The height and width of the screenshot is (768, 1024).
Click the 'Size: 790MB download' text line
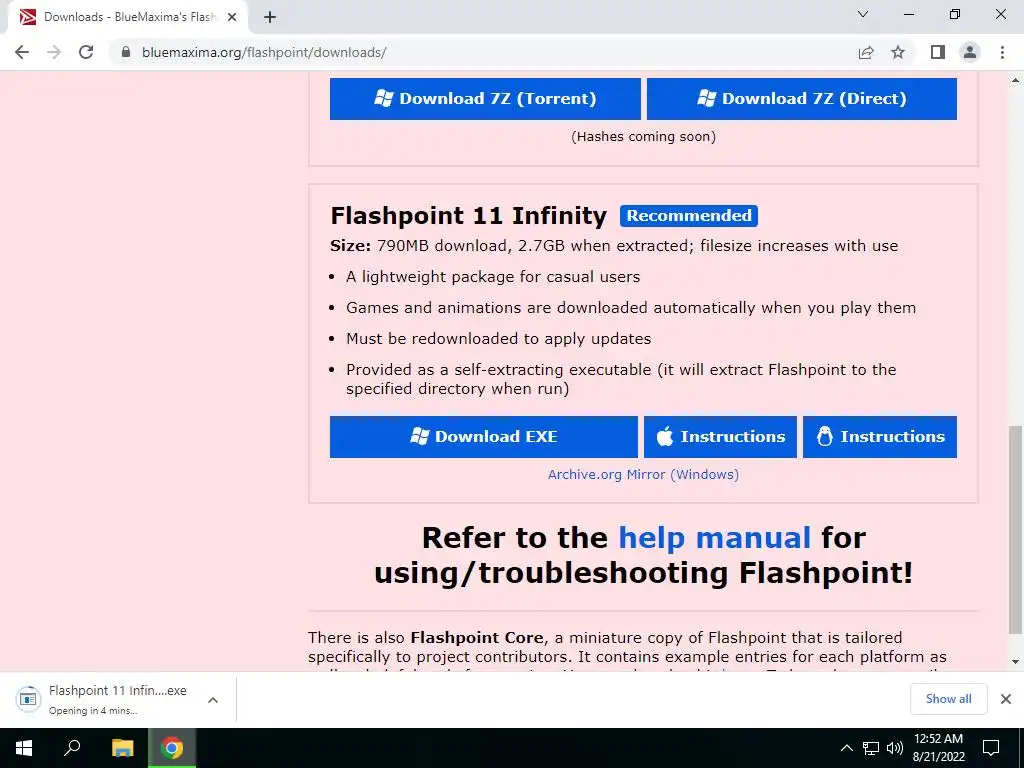coord(614,246)
